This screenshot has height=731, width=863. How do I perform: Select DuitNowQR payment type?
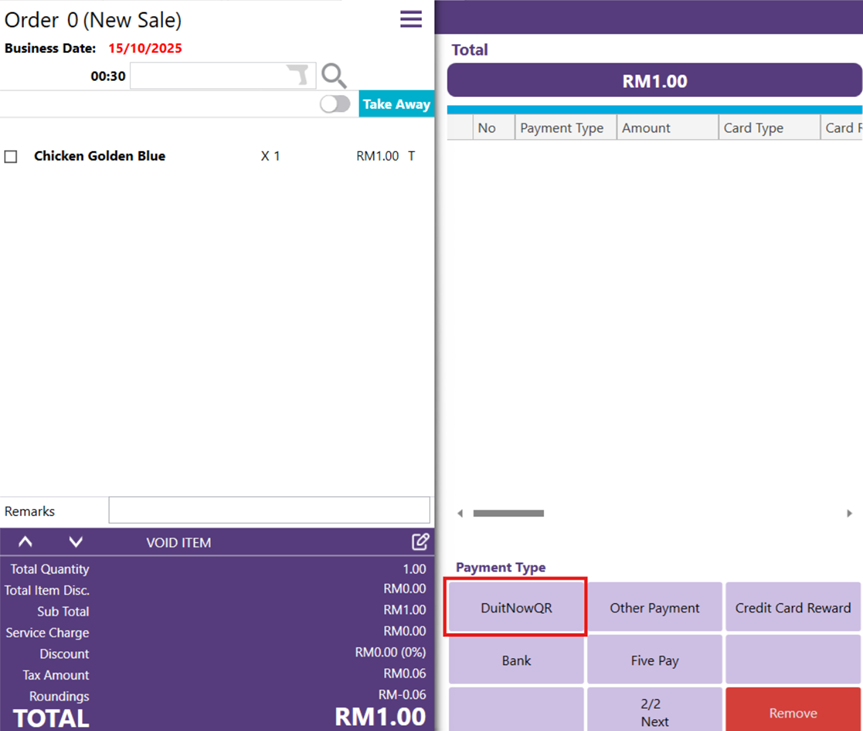tap(516, 608)
